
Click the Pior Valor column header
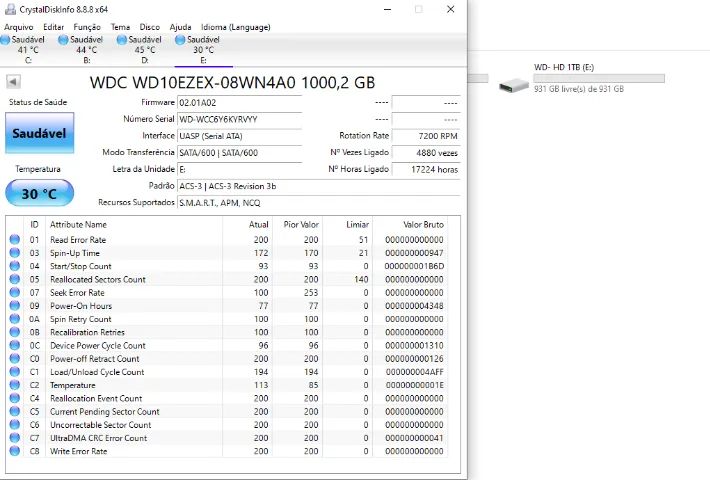[297, 225]
